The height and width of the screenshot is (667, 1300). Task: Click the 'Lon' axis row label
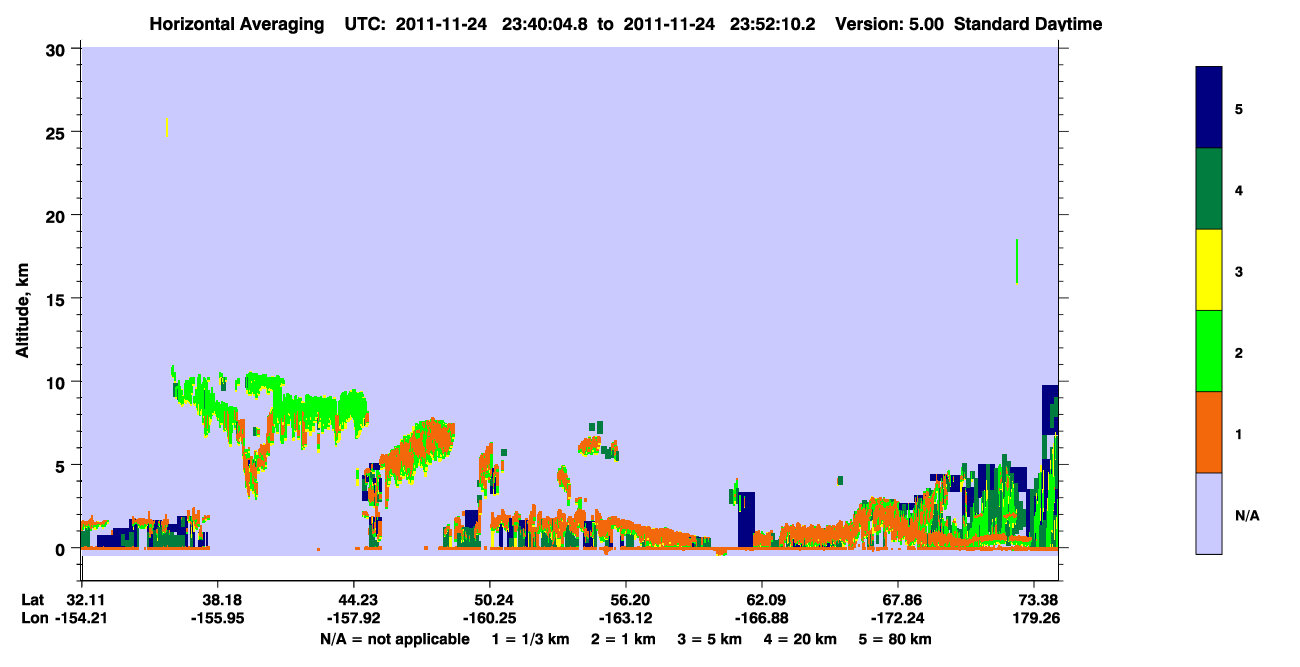tap(33, 619)
